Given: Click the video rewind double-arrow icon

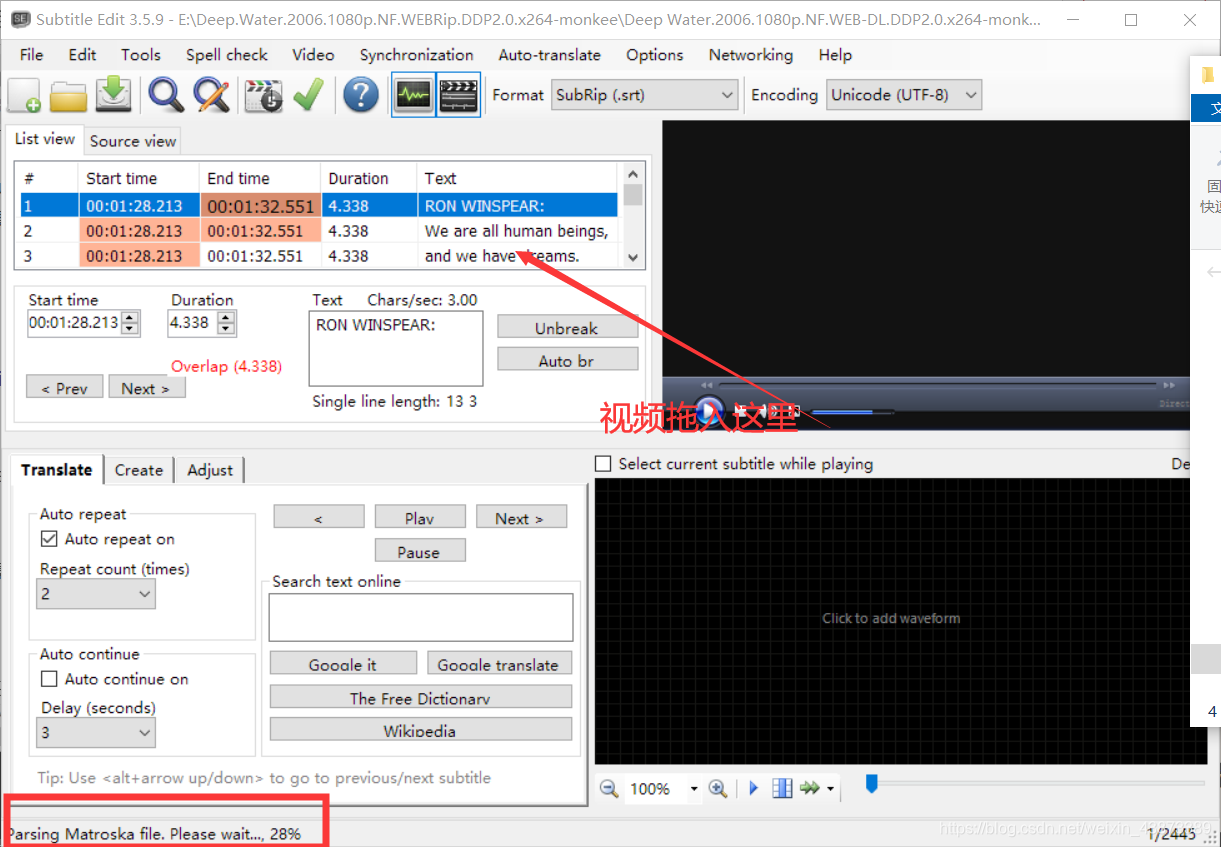Looking at the screenshot, I should [x=707, y=385].
